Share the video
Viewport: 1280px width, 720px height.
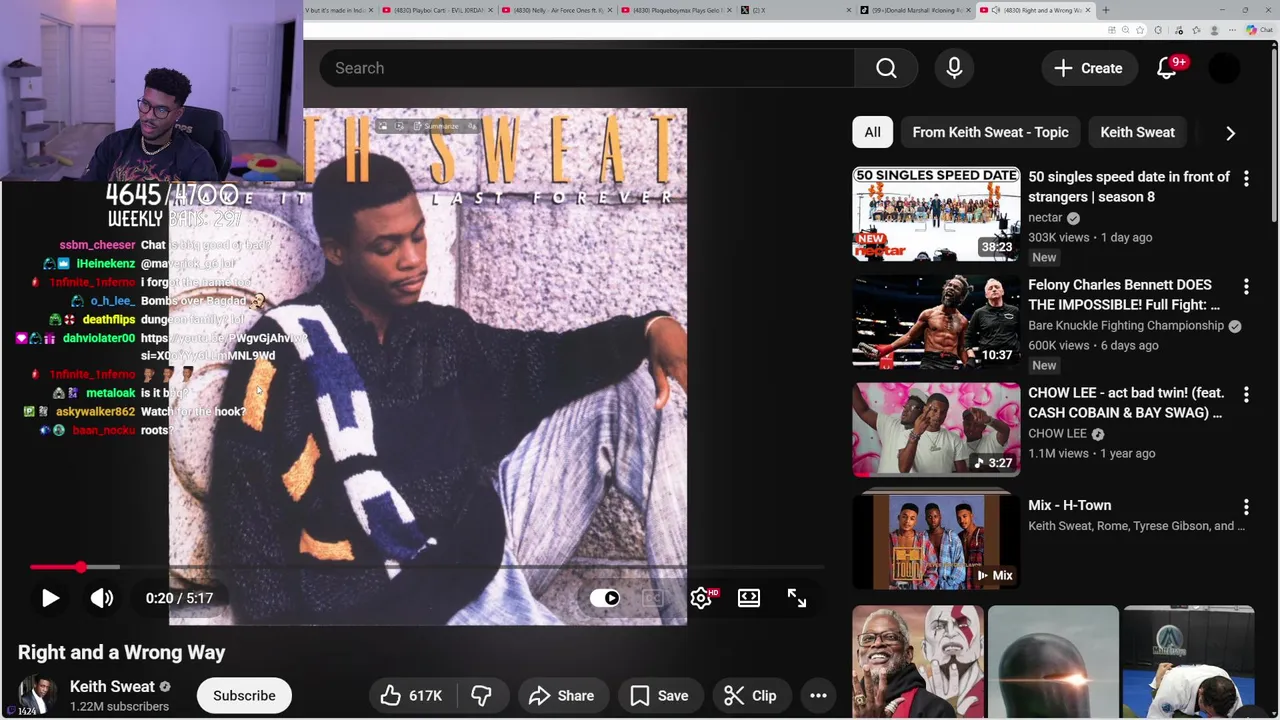pyautogui.click(x=562, y=696)
